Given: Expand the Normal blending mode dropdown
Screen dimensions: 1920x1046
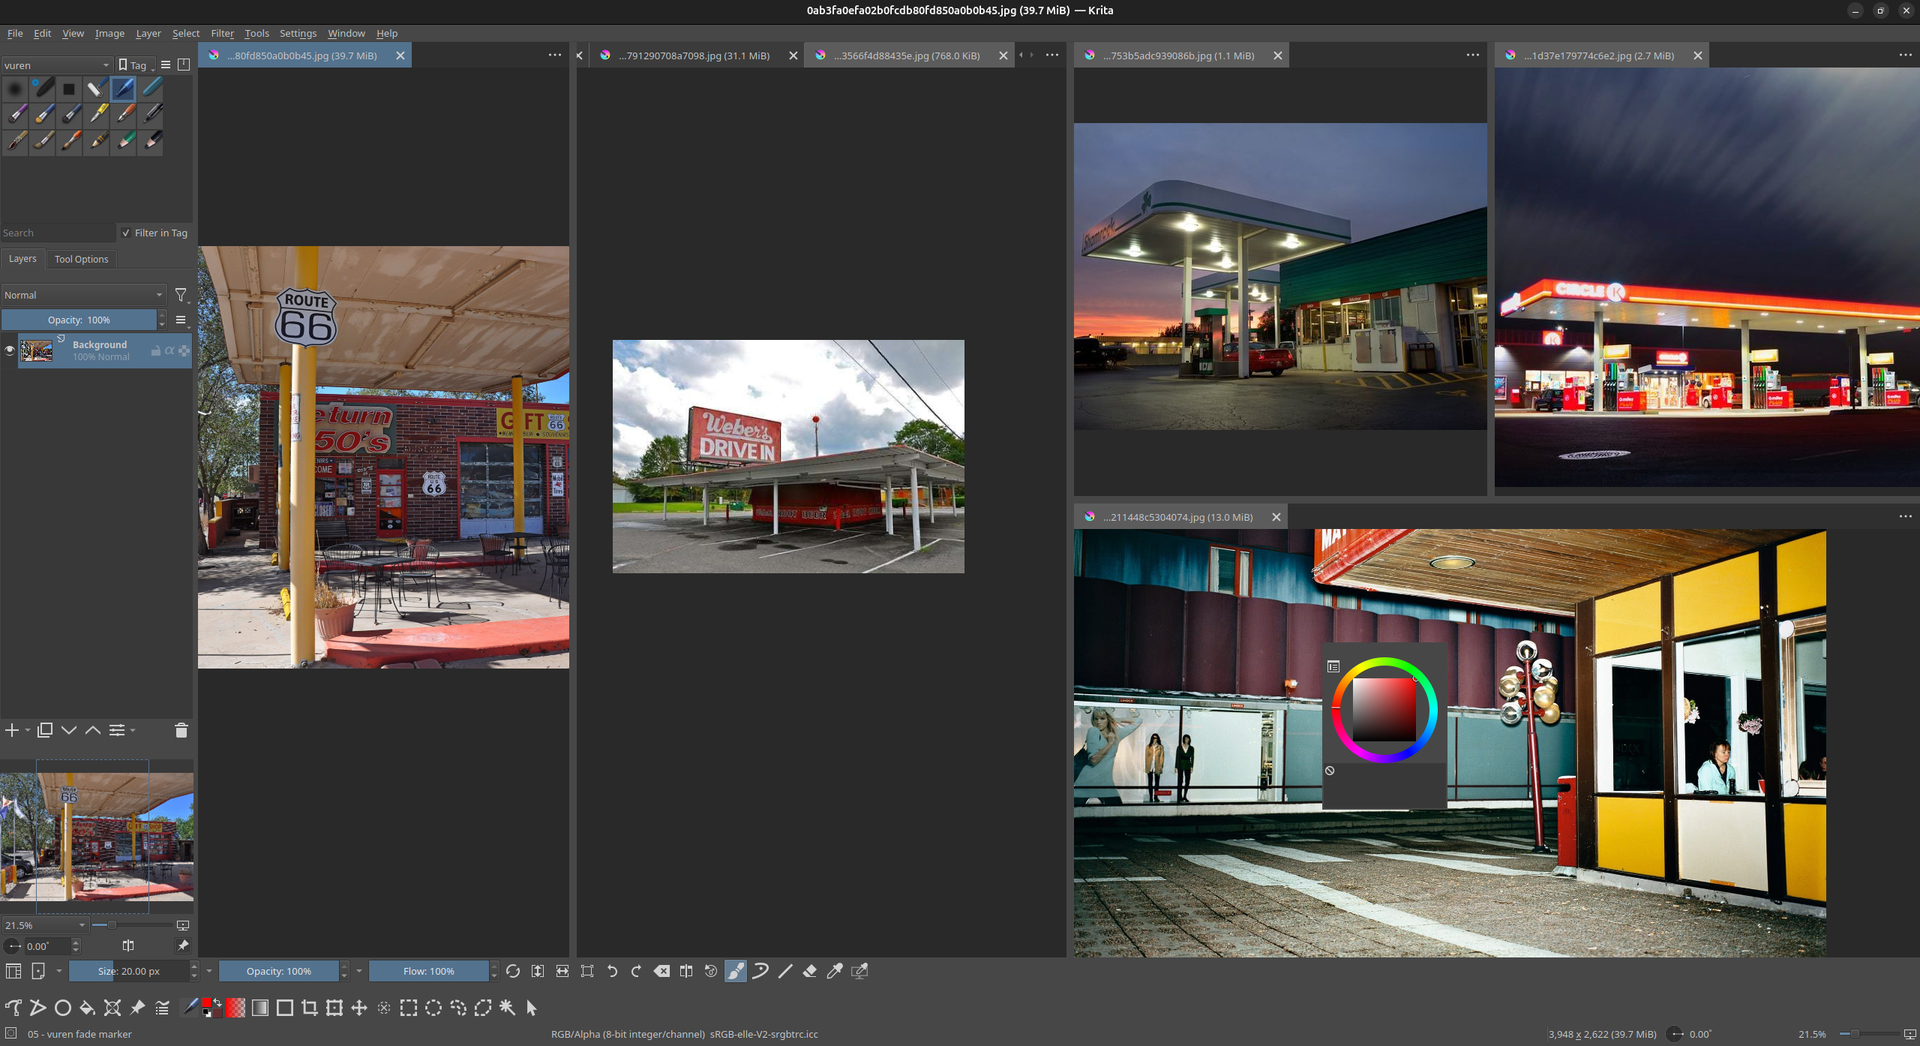Looking at the screenshot, I should click(82, 295).
